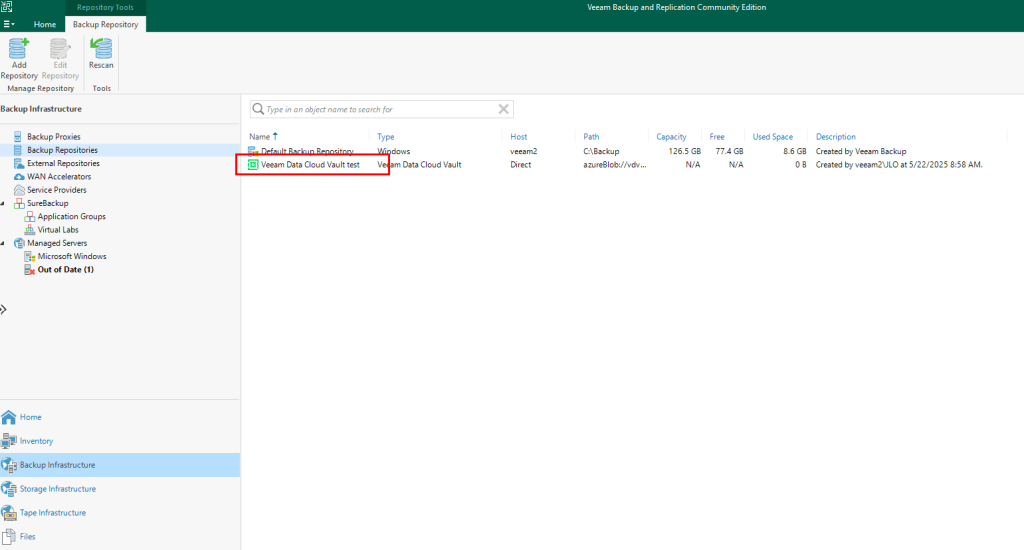Open the Inventory navigation view

point(36,441)
